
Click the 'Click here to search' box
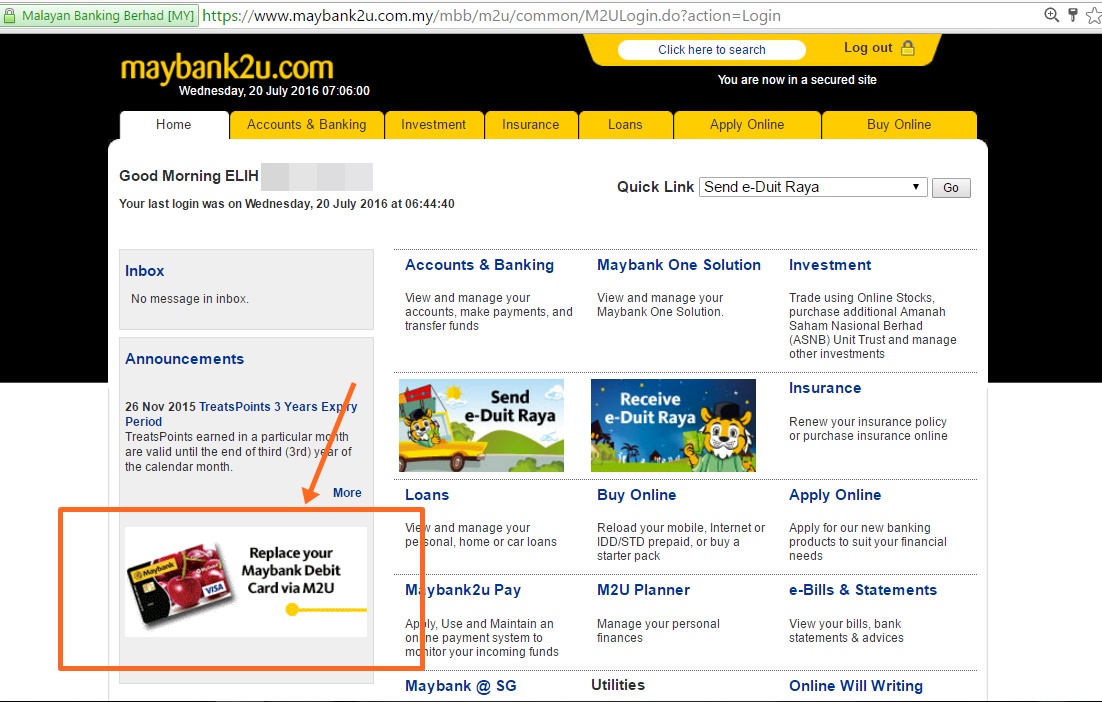tap(711, 50)
